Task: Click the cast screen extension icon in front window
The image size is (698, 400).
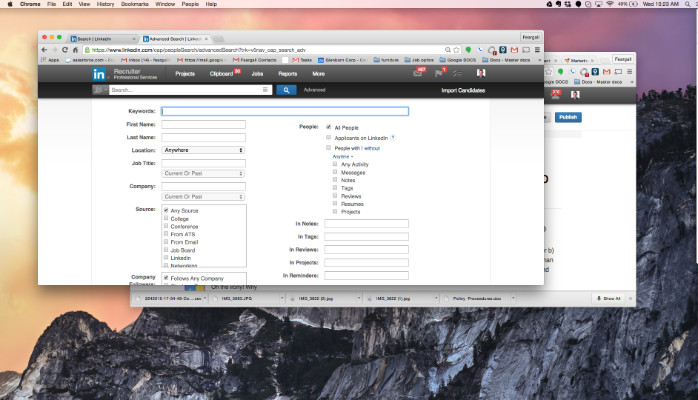Action: tap(526, 50)
